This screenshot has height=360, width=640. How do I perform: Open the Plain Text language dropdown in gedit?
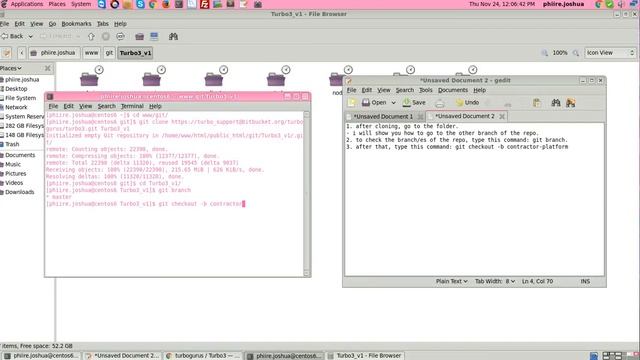pos(451,281)
